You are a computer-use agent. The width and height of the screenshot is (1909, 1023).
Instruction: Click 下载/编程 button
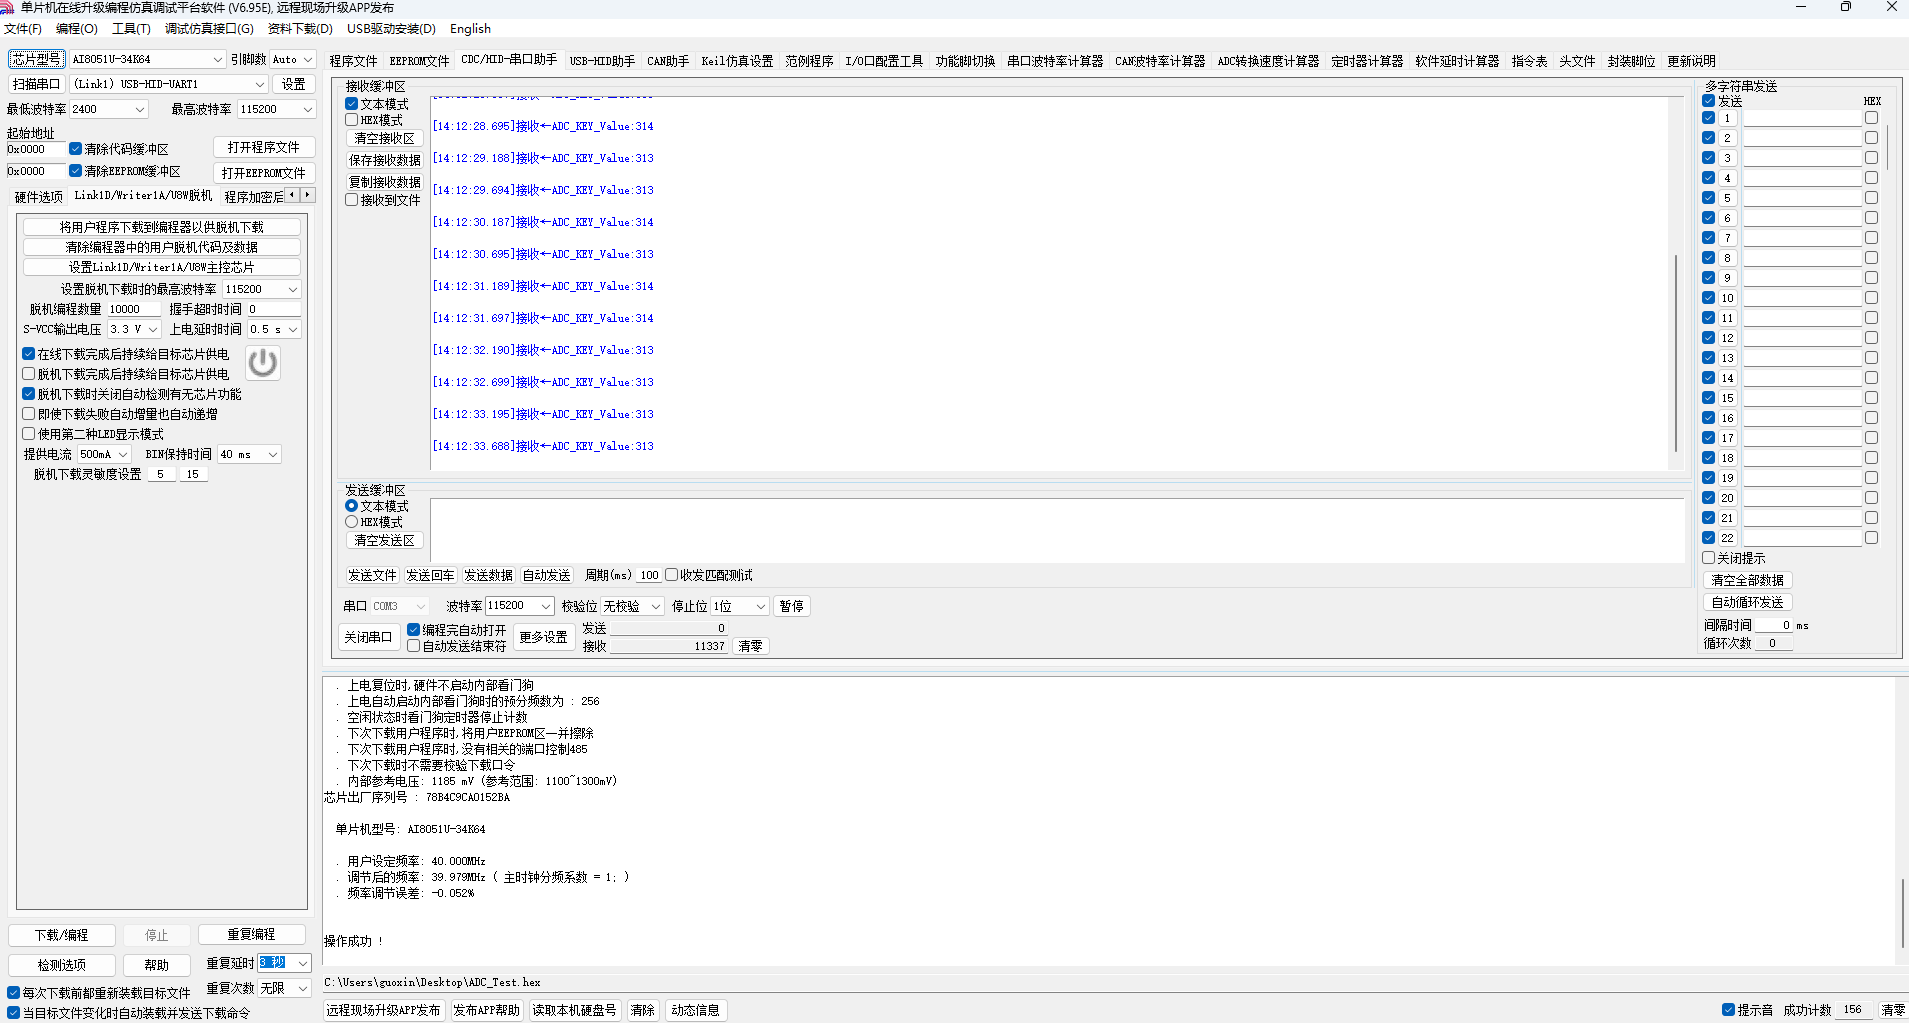point(62,935)
